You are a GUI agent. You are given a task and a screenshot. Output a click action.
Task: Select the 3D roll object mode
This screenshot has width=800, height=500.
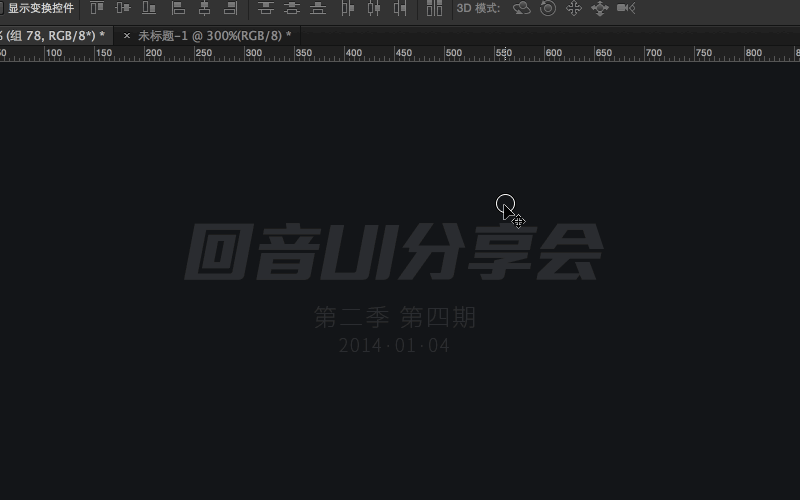tap(548, 8)
